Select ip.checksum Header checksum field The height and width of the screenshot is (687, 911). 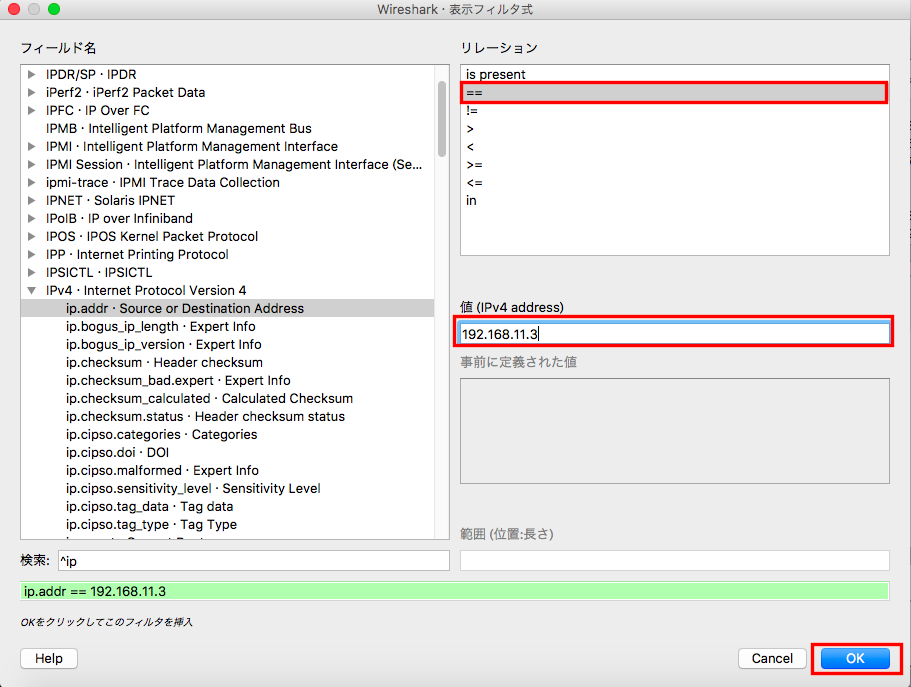coord(227,363)
